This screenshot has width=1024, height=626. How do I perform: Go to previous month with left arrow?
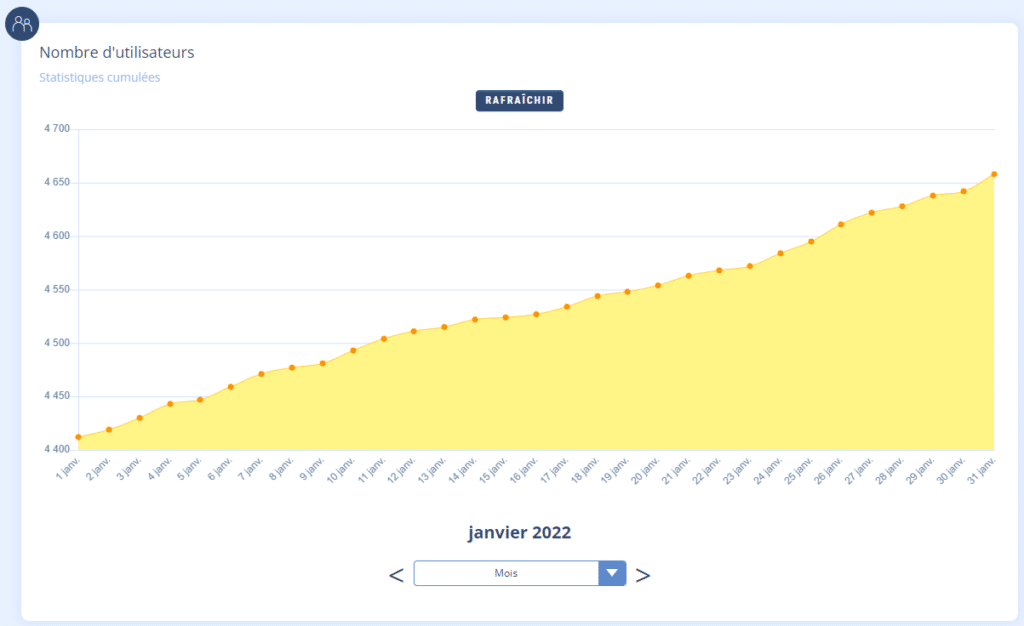396,575
